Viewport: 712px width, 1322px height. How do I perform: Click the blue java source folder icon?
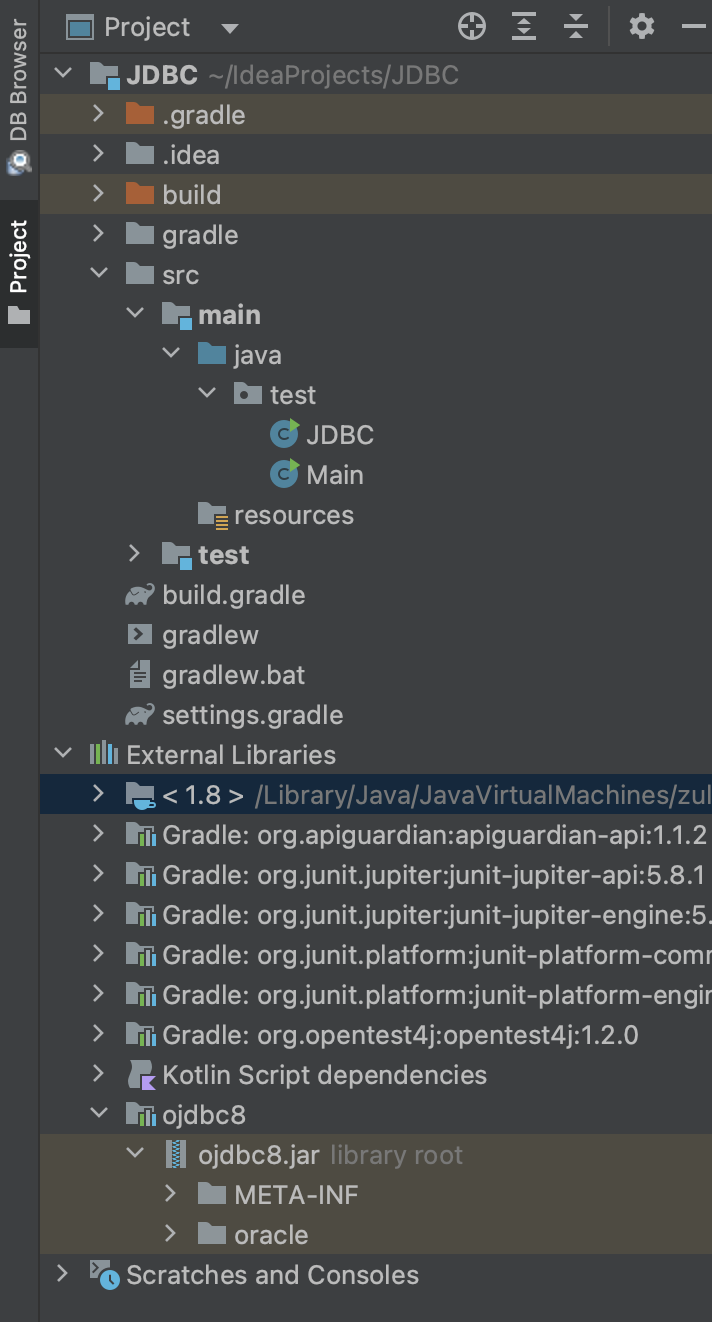pyautogui.click(x=212, y=354)
